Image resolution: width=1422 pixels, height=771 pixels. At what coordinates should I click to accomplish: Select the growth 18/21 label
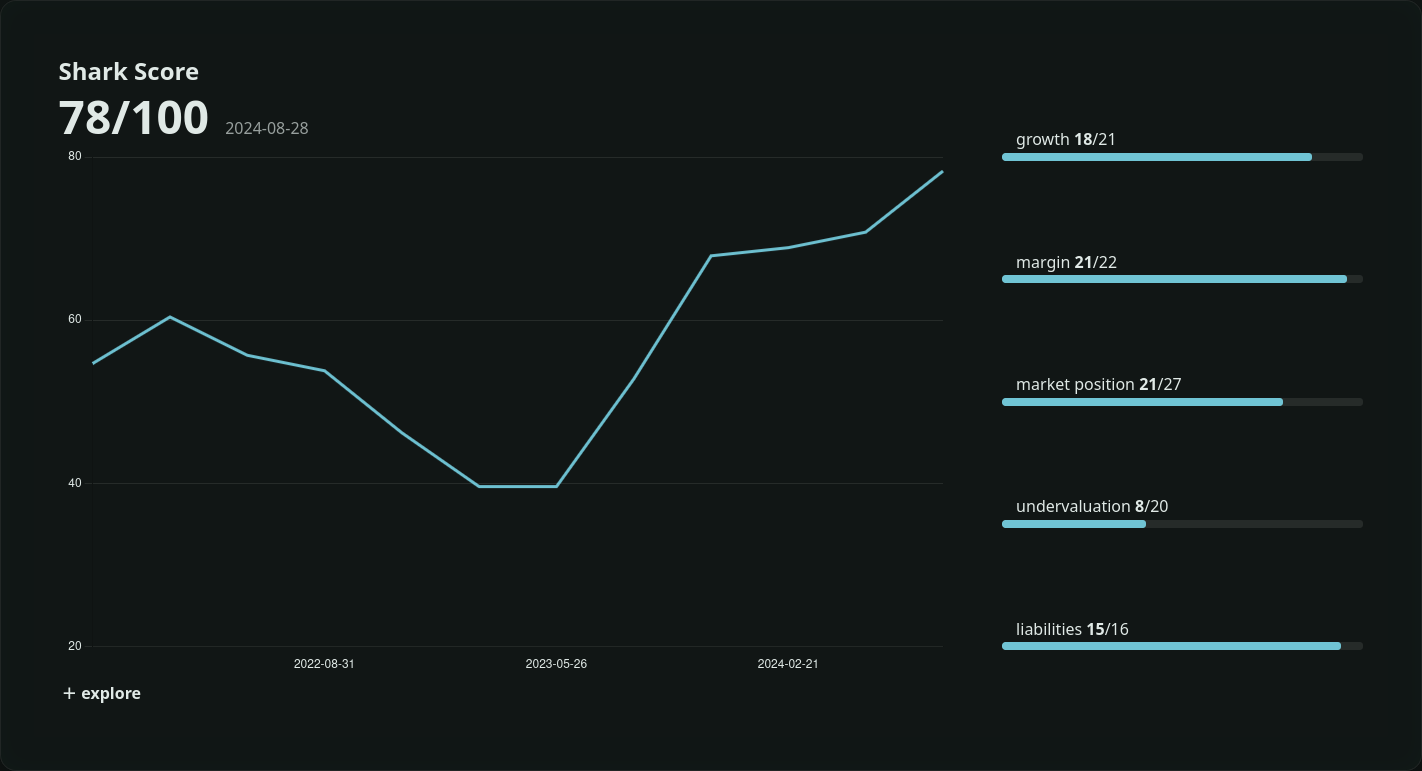click(x=1065, y=139)
